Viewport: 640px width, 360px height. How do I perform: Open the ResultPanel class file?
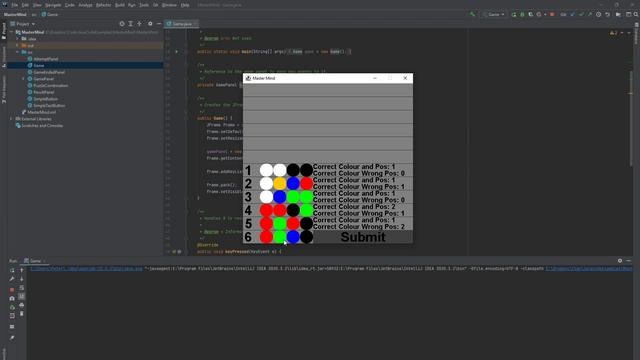44,92
